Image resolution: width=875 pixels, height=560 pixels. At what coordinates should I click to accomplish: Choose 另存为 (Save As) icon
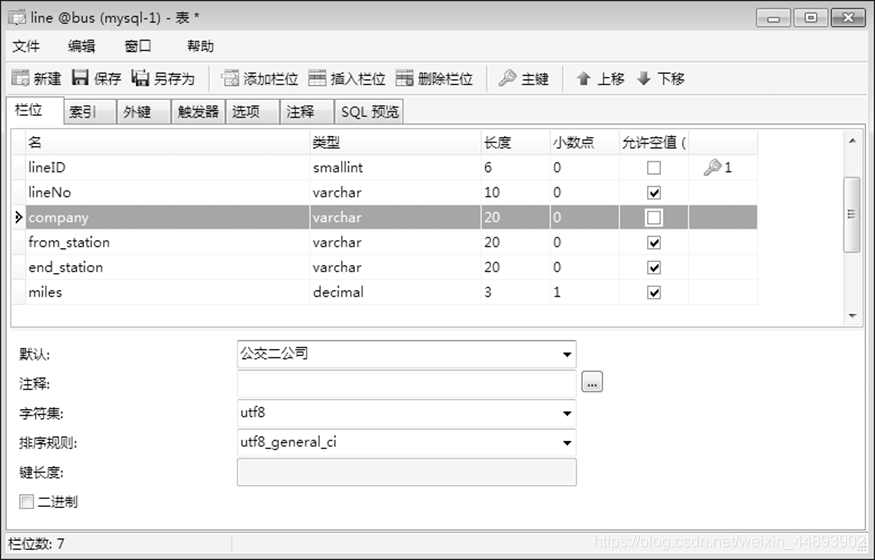140,78
